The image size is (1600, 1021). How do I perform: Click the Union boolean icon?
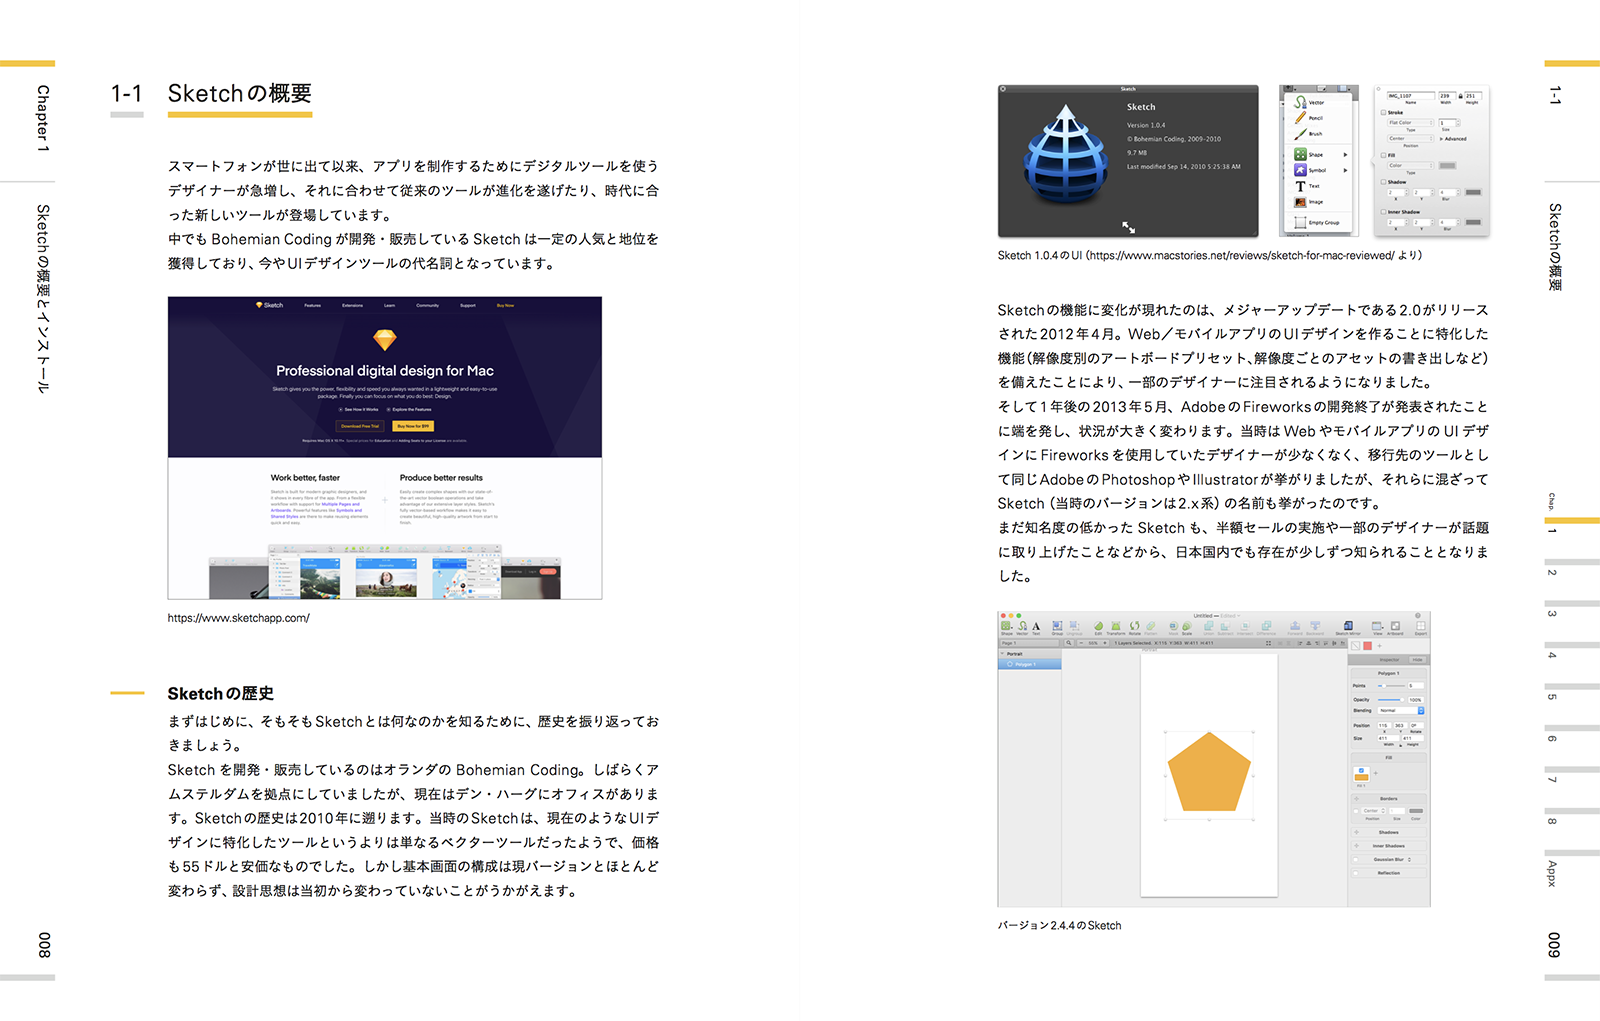coord(1209,626)
